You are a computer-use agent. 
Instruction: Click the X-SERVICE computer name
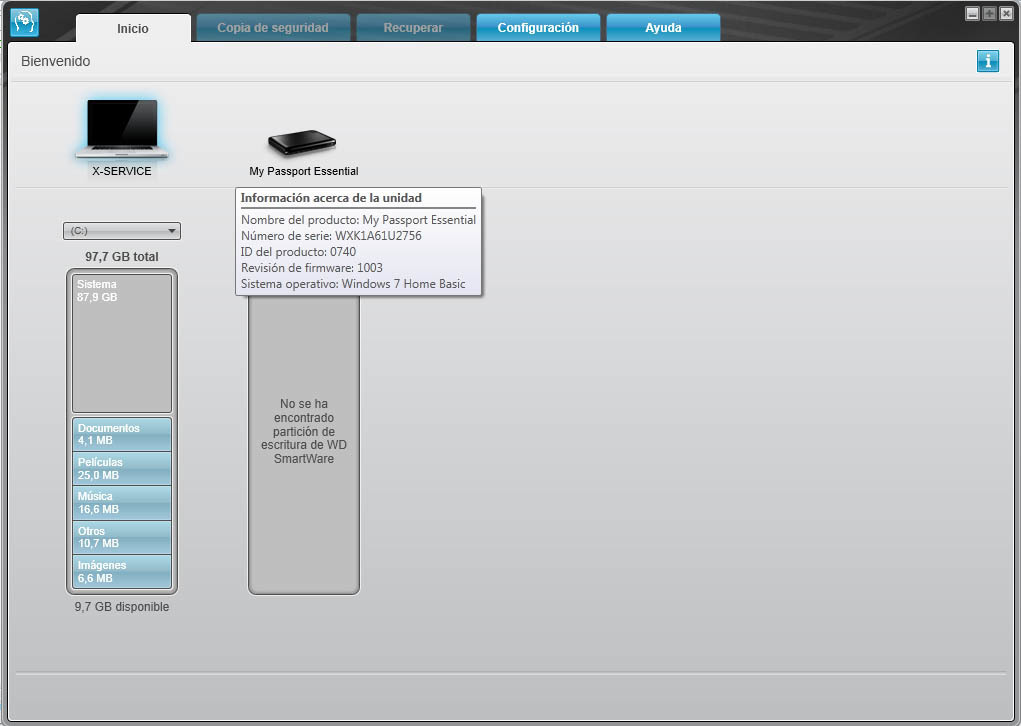click(122, 171)
